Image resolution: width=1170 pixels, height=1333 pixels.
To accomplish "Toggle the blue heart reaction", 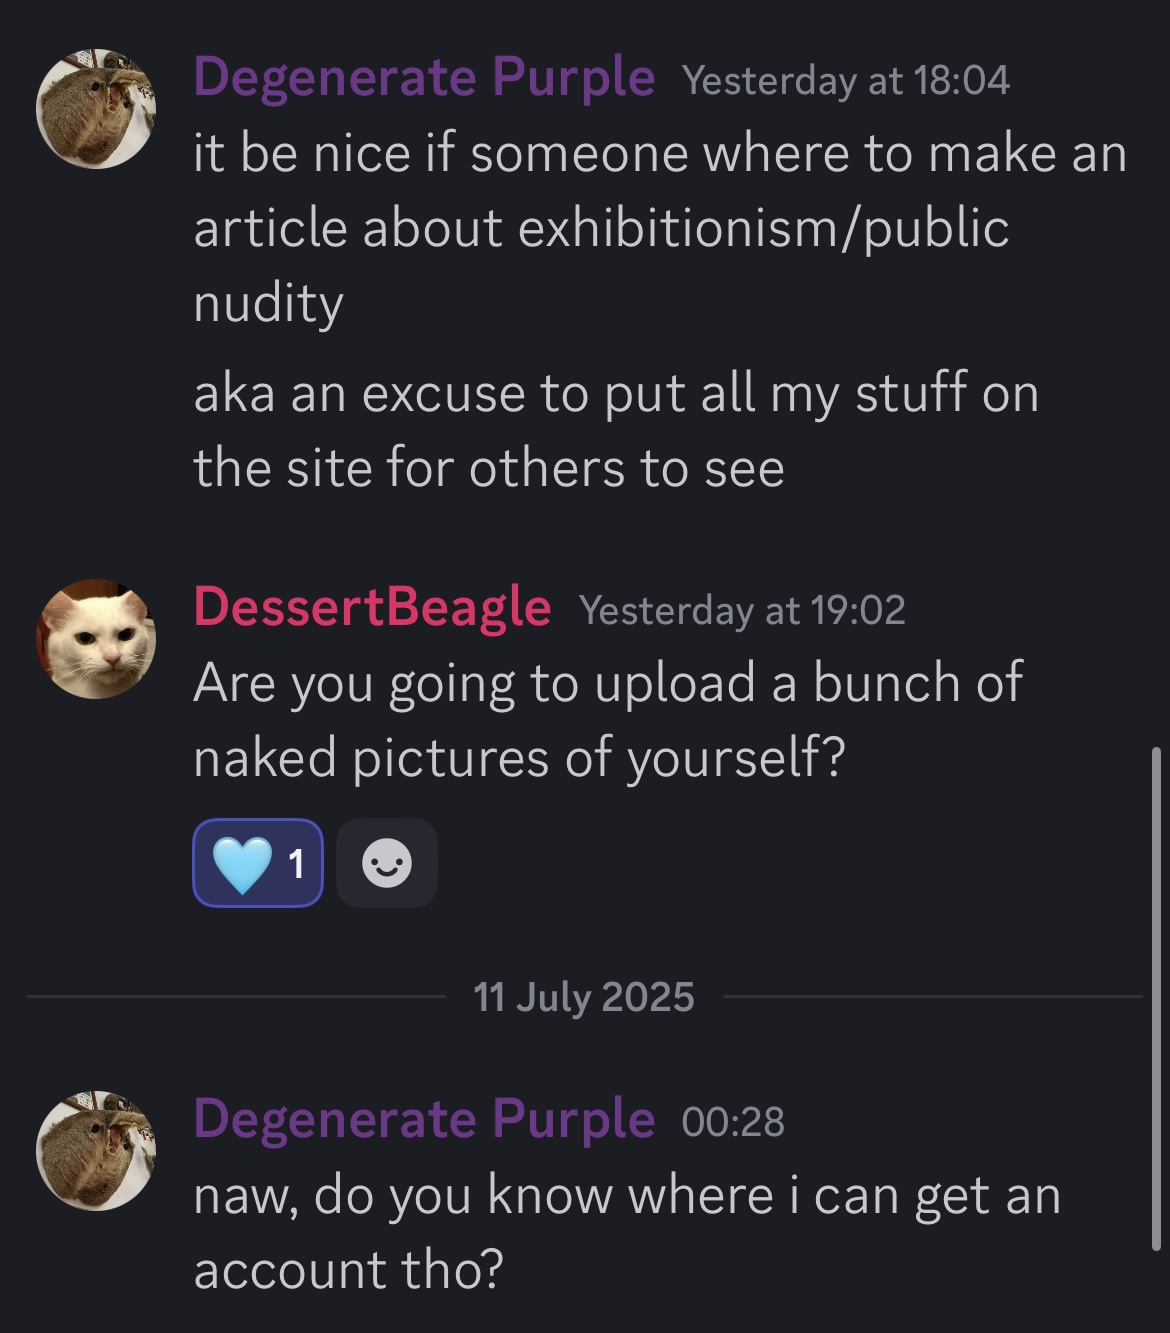I will point(258,863).
